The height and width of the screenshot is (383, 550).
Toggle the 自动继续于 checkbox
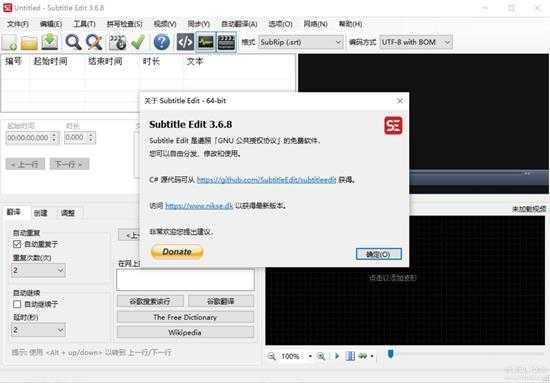click(17, 304)
